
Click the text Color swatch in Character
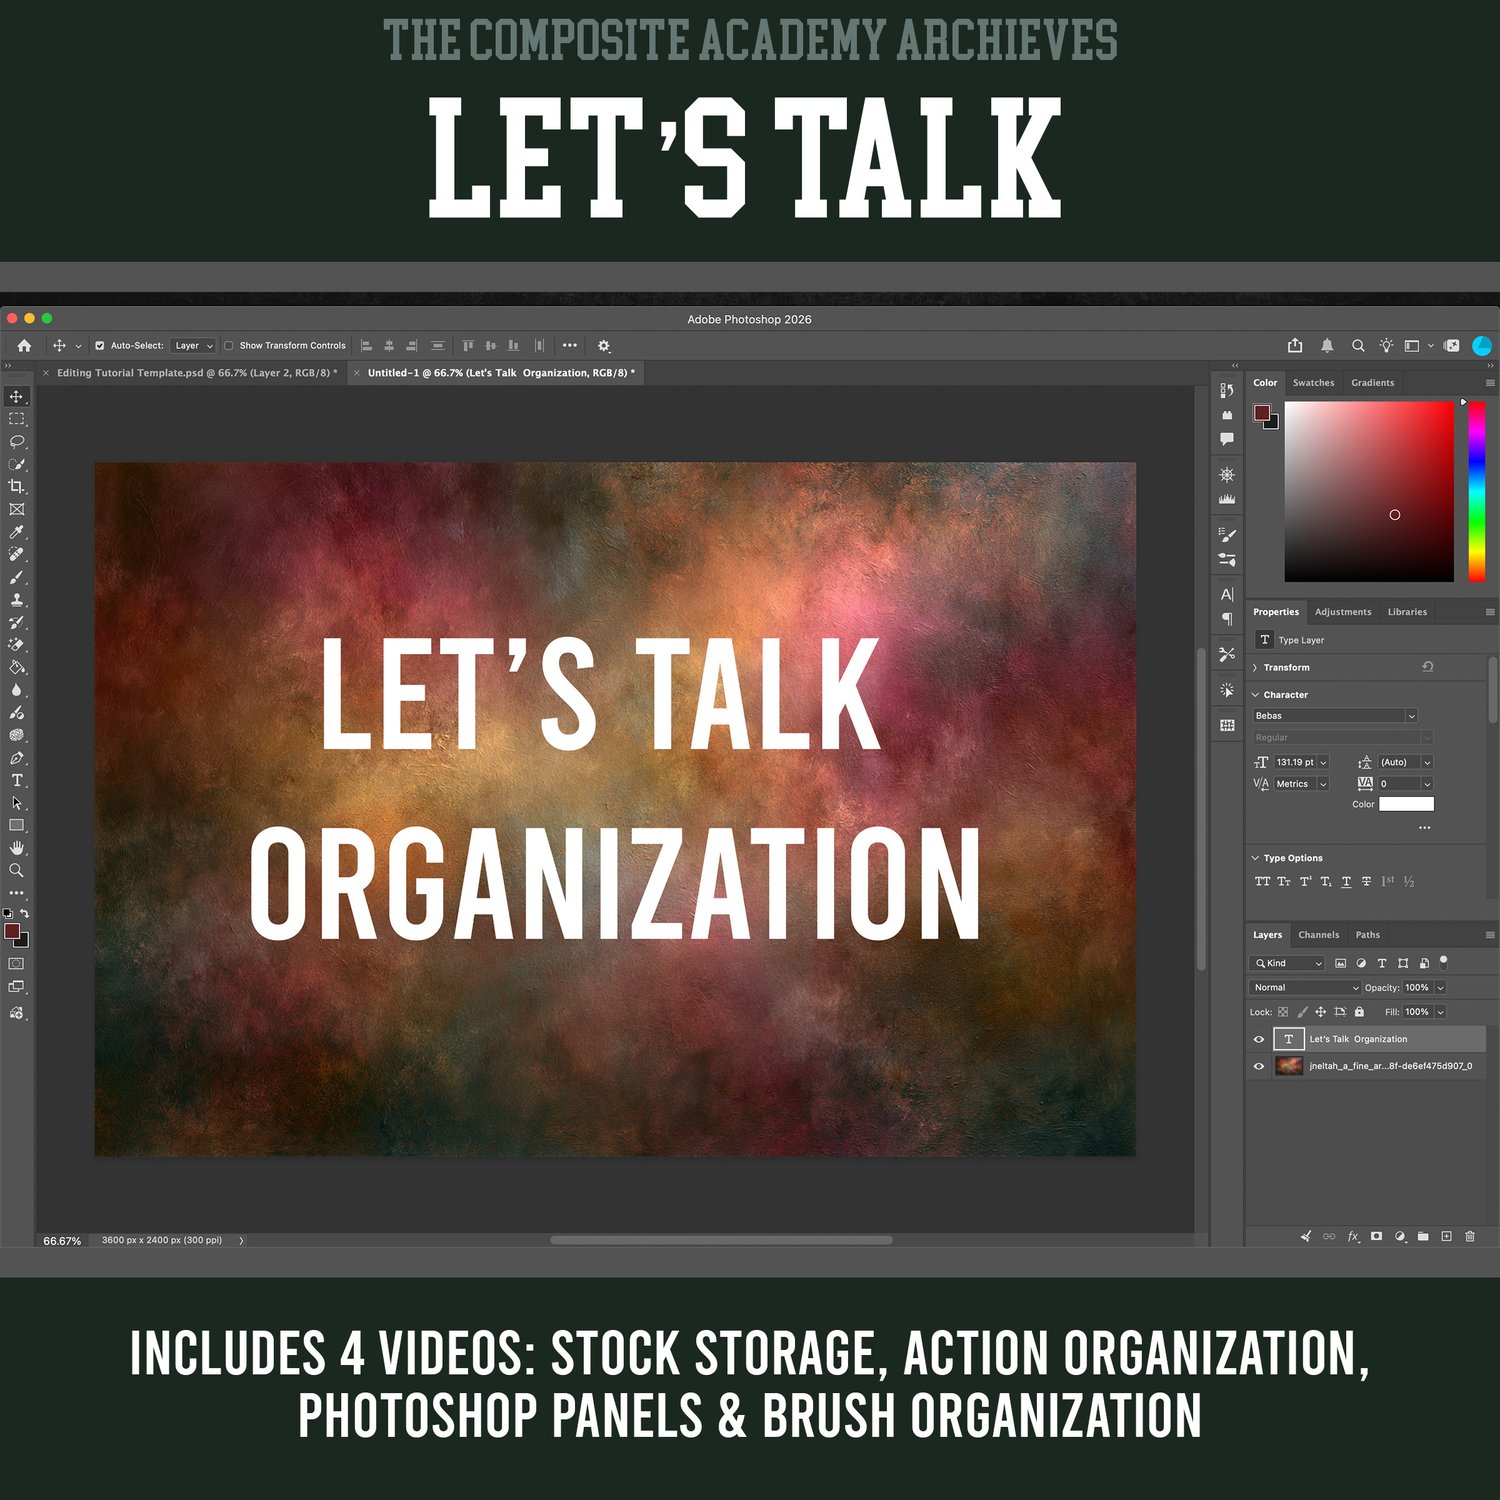(x=1406, y=804)
